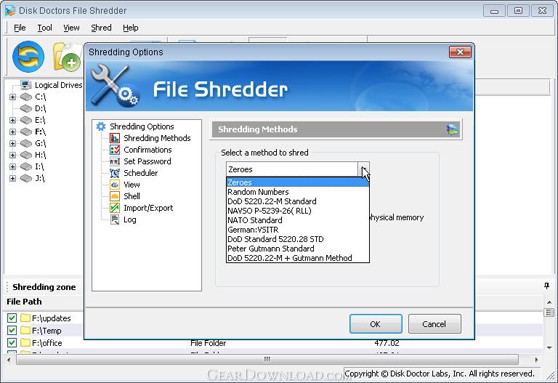Viewport: 558px width, 383px height.
Task: Uncheck the F:\office checkbox
Action: [12, 343]
